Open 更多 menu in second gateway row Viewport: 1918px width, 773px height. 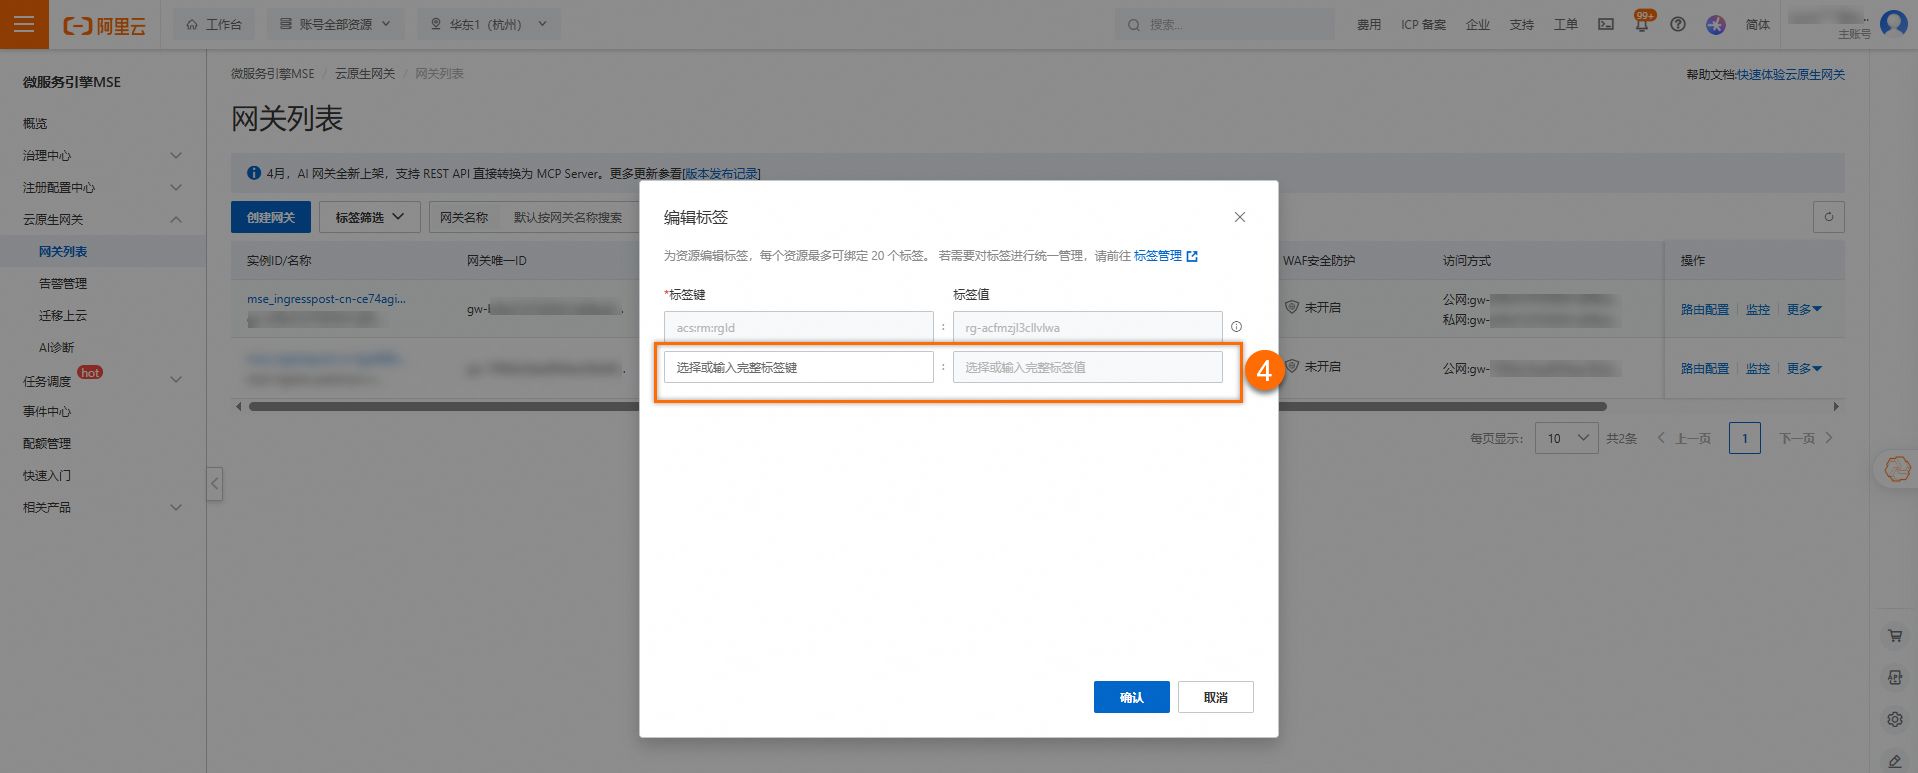1804,368
